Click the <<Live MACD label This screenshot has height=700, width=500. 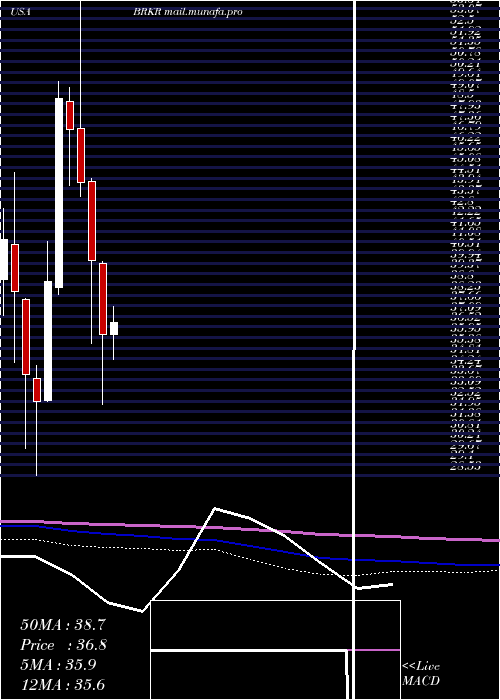(x=421, y=674)
